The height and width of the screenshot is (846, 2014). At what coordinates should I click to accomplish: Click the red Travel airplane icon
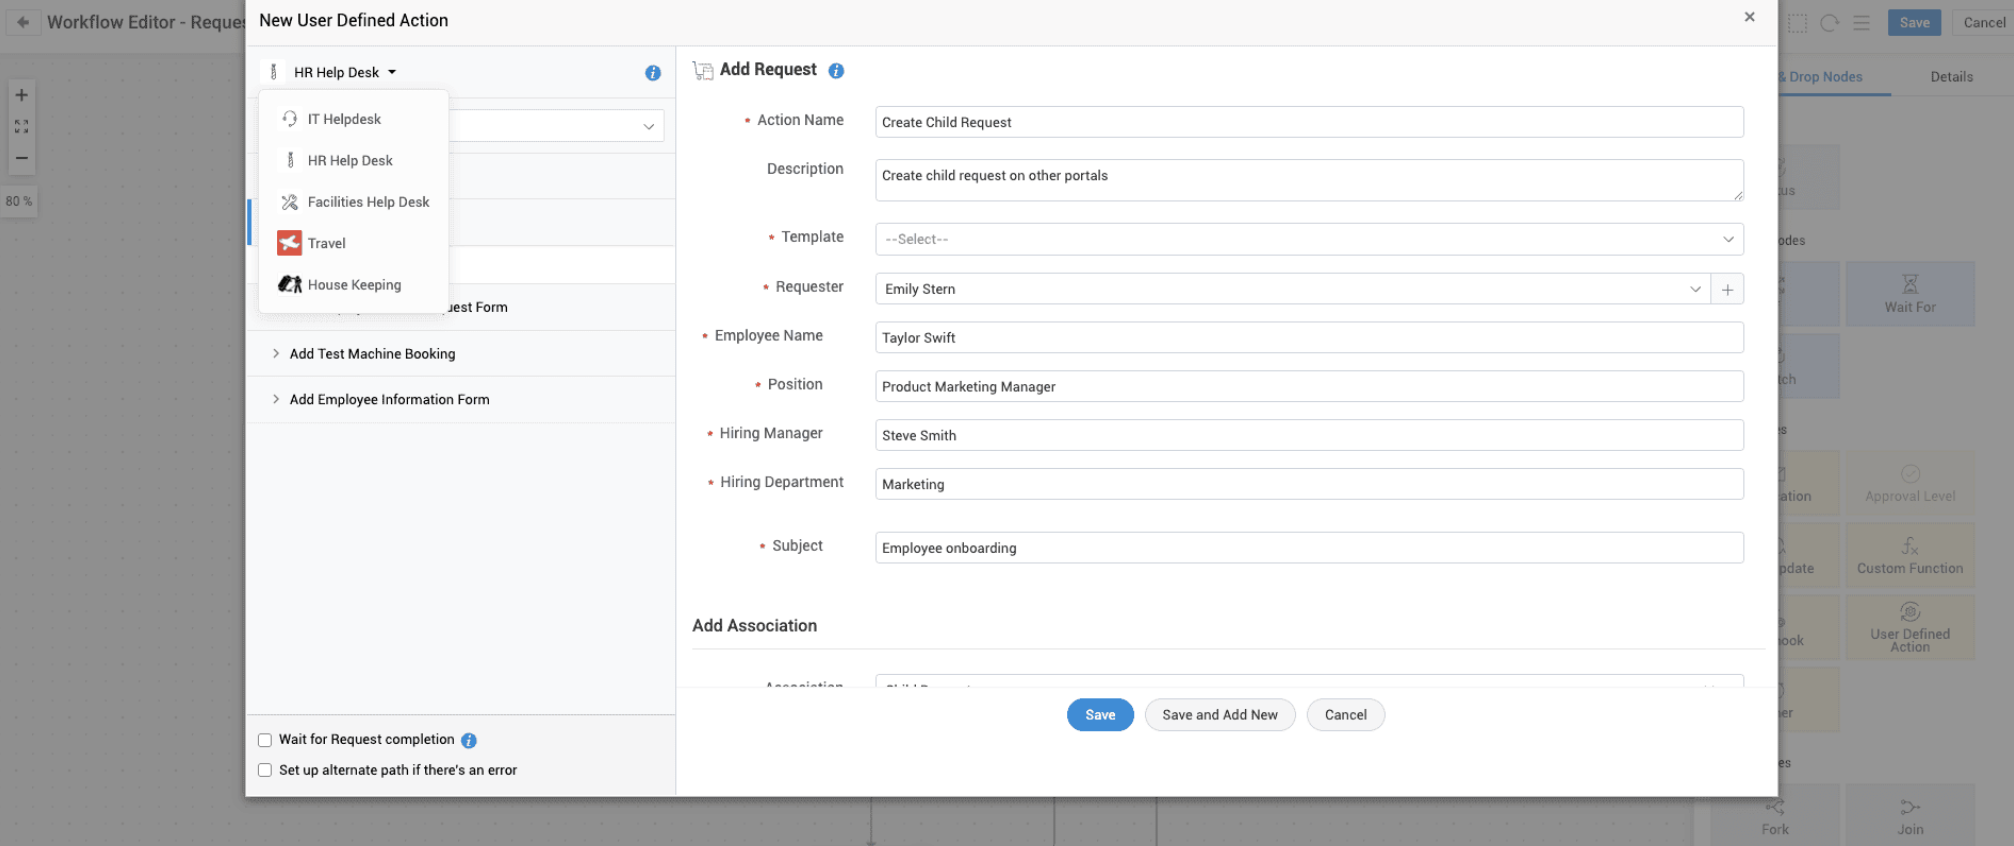290,243
